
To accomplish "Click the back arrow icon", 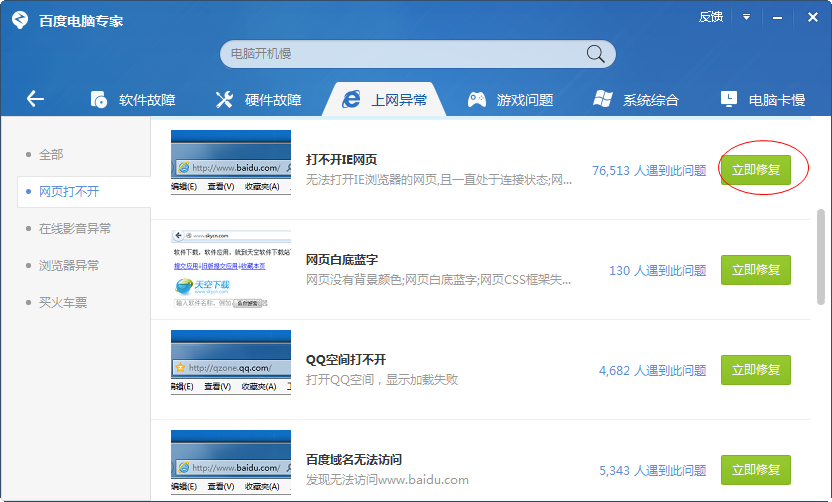I will (x=35, y=98).
